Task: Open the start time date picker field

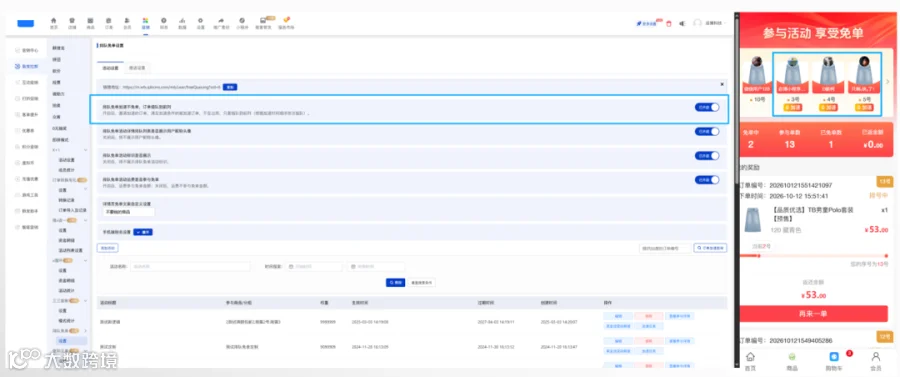Action: (x=314, y=267)
